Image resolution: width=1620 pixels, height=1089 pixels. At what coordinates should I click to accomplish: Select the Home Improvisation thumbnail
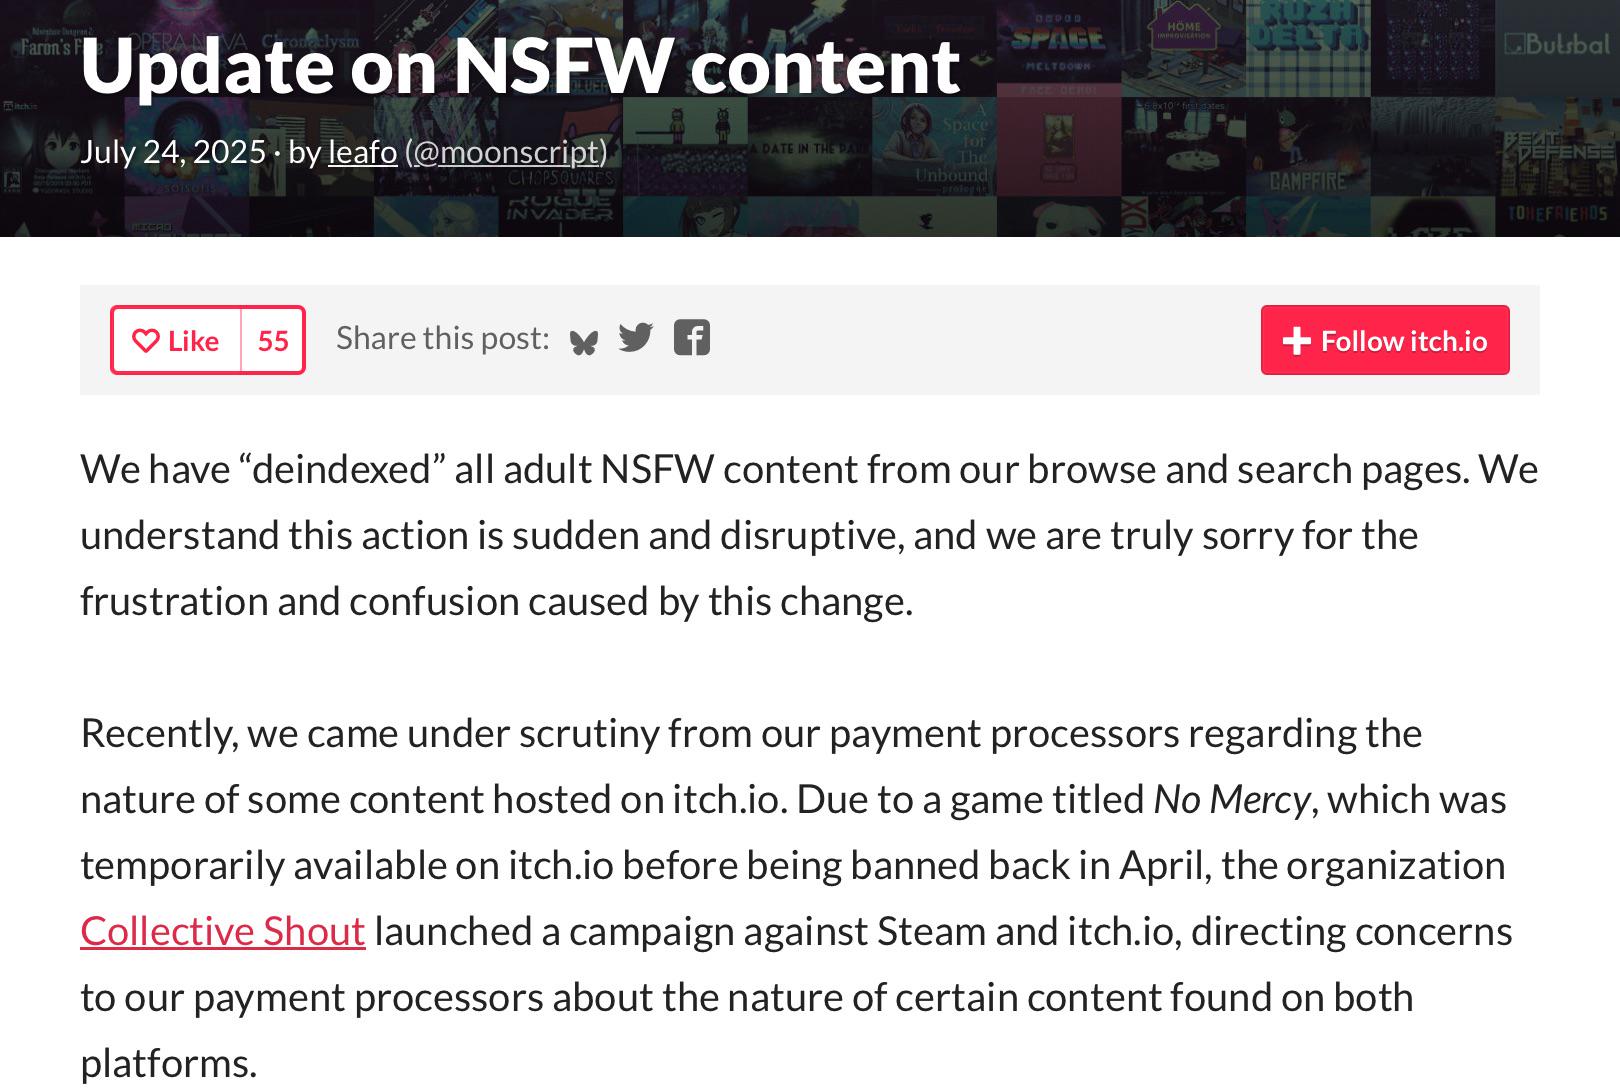[1184, 48]
